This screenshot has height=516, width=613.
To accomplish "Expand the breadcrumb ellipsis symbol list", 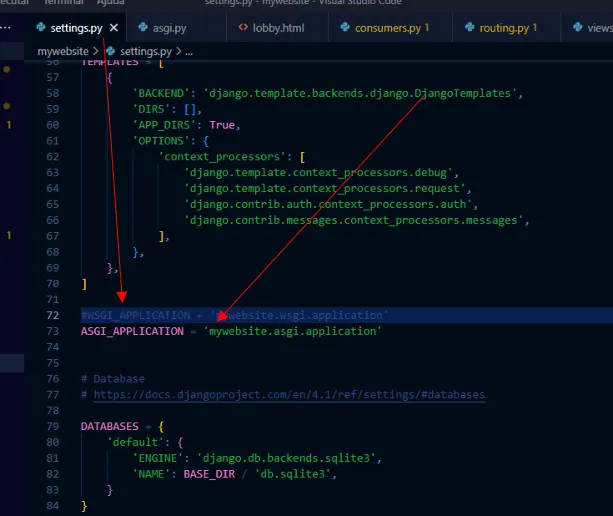I will [x=188, y=50].
